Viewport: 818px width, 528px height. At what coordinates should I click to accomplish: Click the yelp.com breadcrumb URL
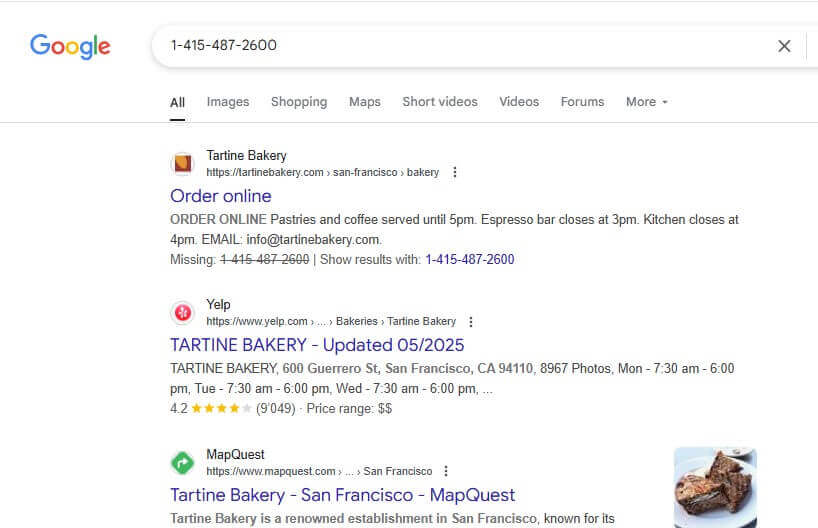tap(331, 321)
